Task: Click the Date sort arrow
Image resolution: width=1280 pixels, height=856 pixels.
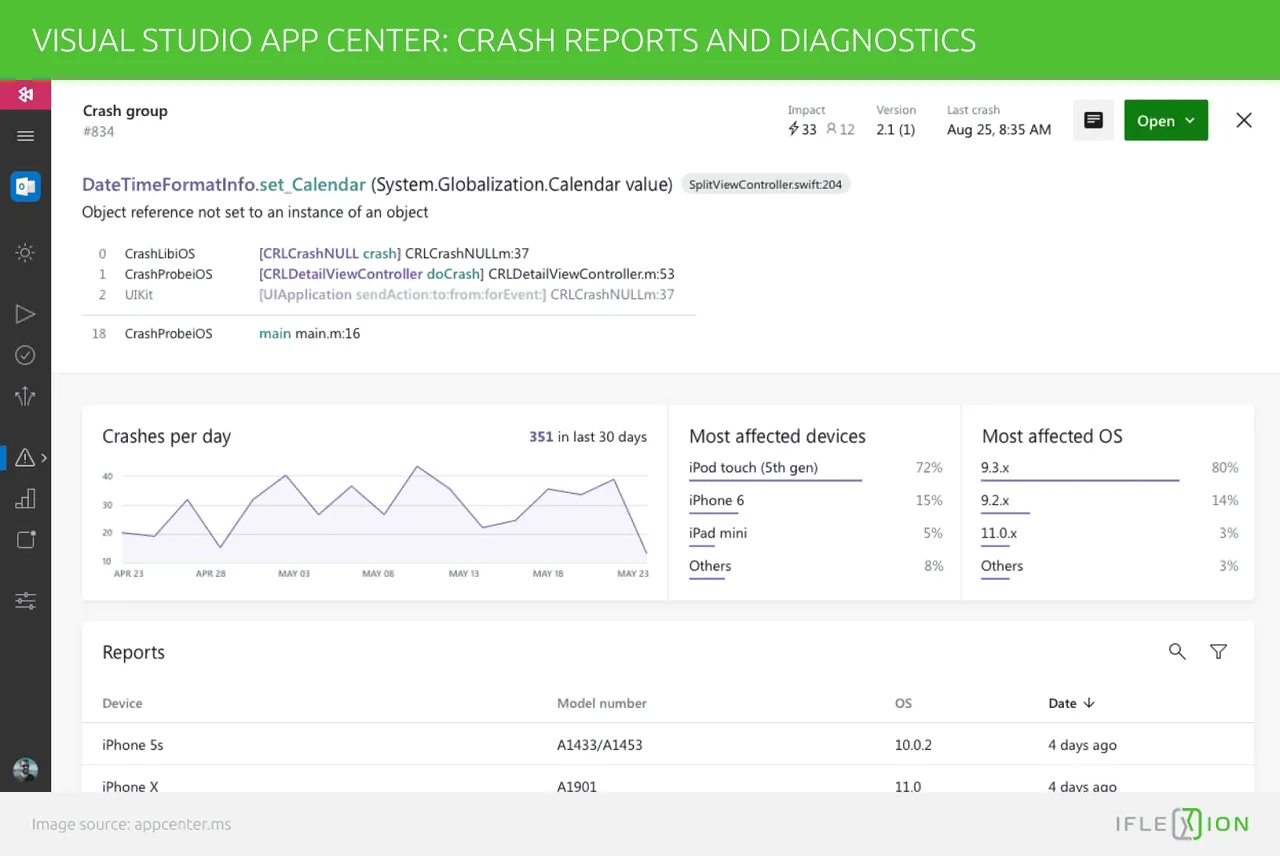Action: coord(1089,703)
